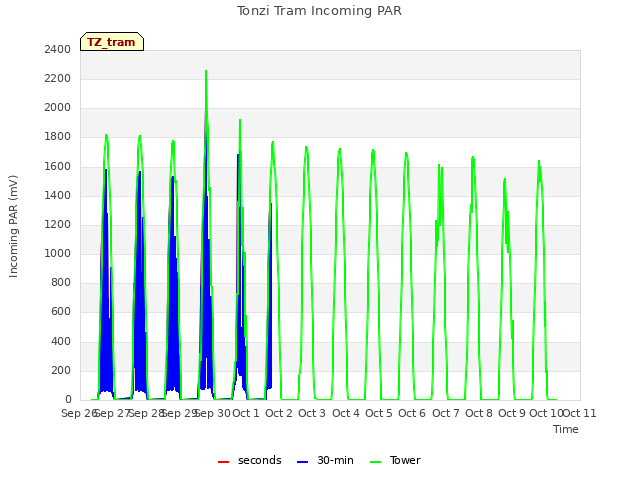Click the 'Incoming PAR (mV)' axis label
This screenshot has height=480, width=640.
coord(13,227)
